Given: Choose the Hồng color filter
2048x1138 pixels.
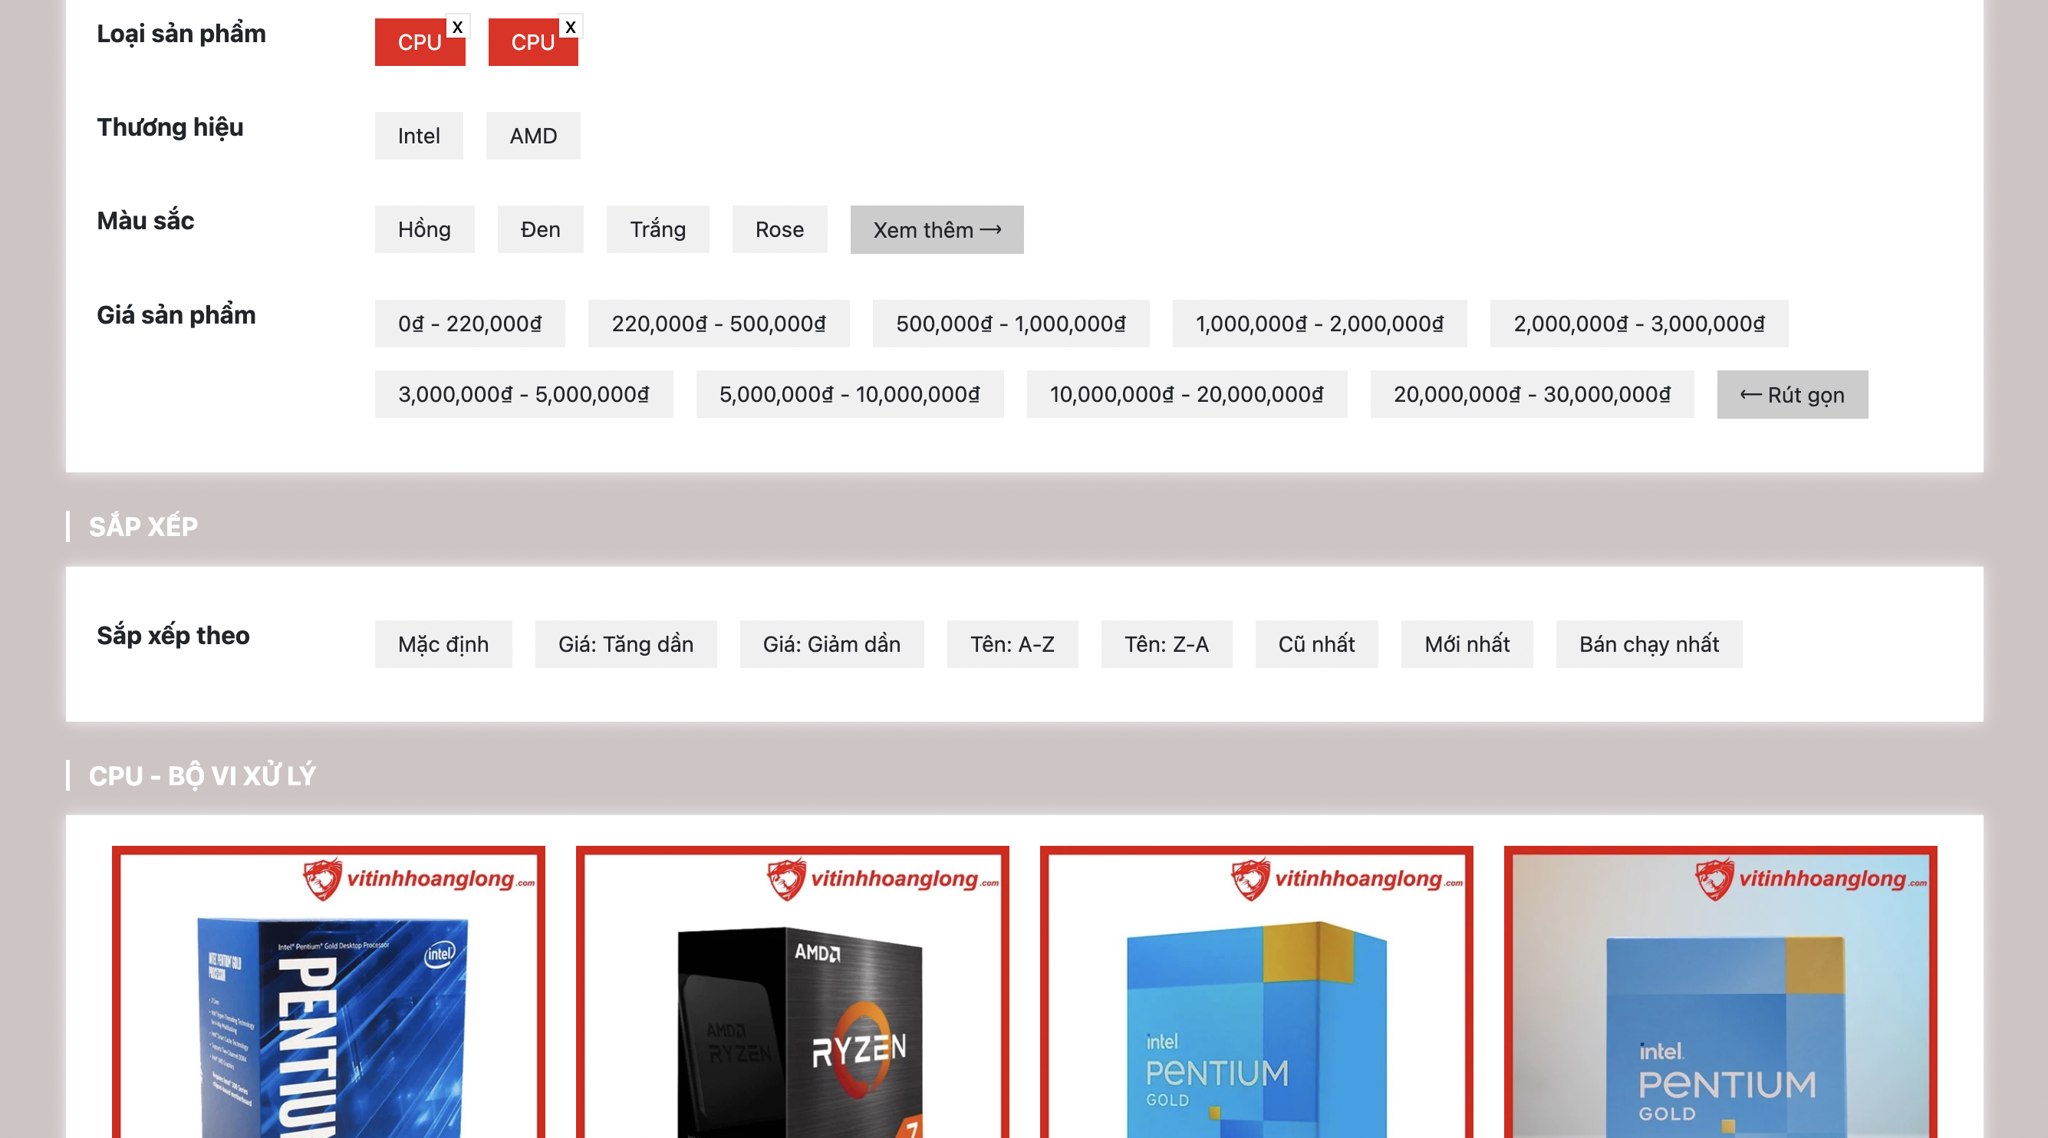Looking at the screenshot, I should click(x=424, y=230).
